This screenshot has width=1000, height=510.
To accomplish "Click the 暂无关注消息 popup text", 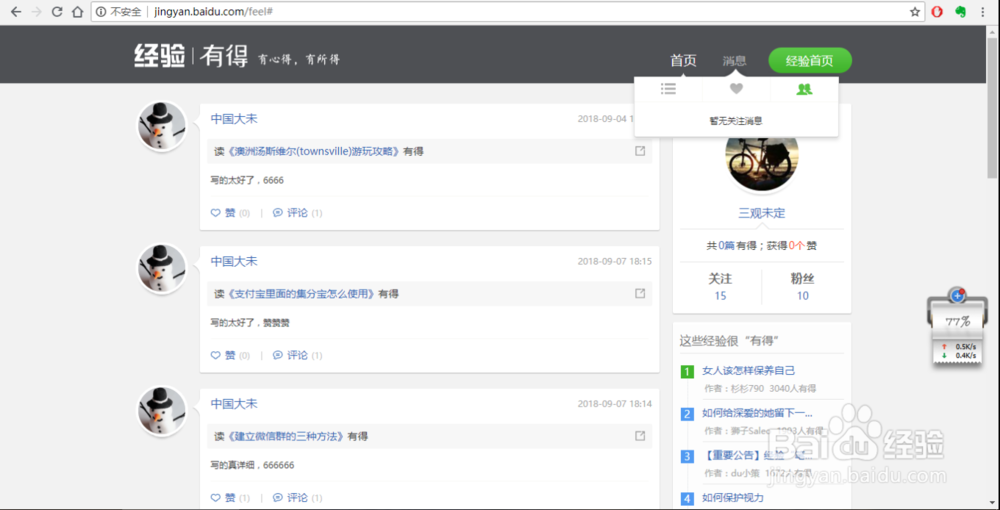I will [736, 120].
